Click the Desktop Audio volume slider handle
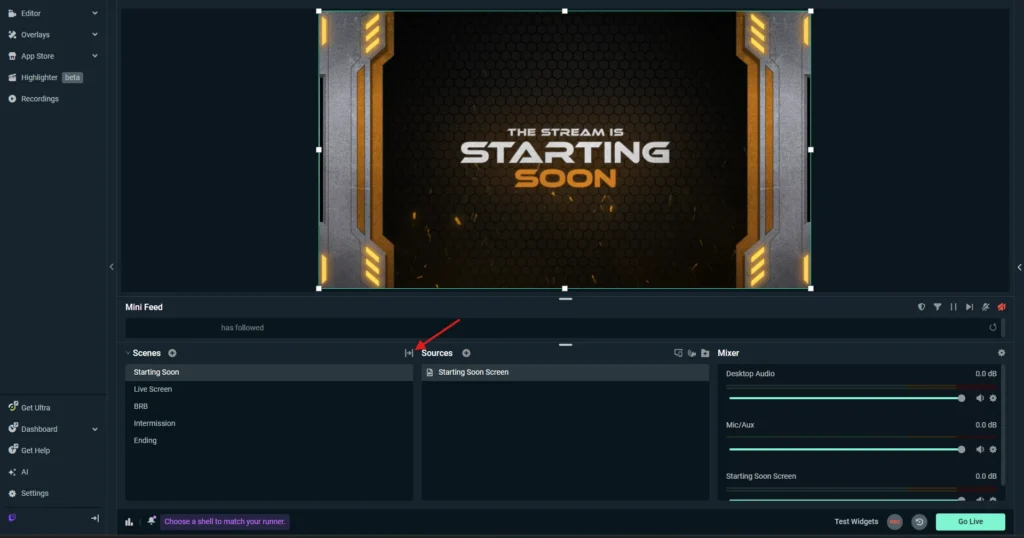Viewport: 1024px width, 538px height. [961, 398]
